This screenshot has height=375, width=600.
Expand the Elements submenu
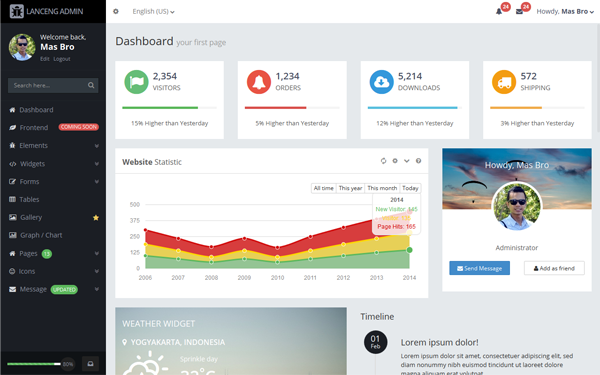(x=97, y=146)
